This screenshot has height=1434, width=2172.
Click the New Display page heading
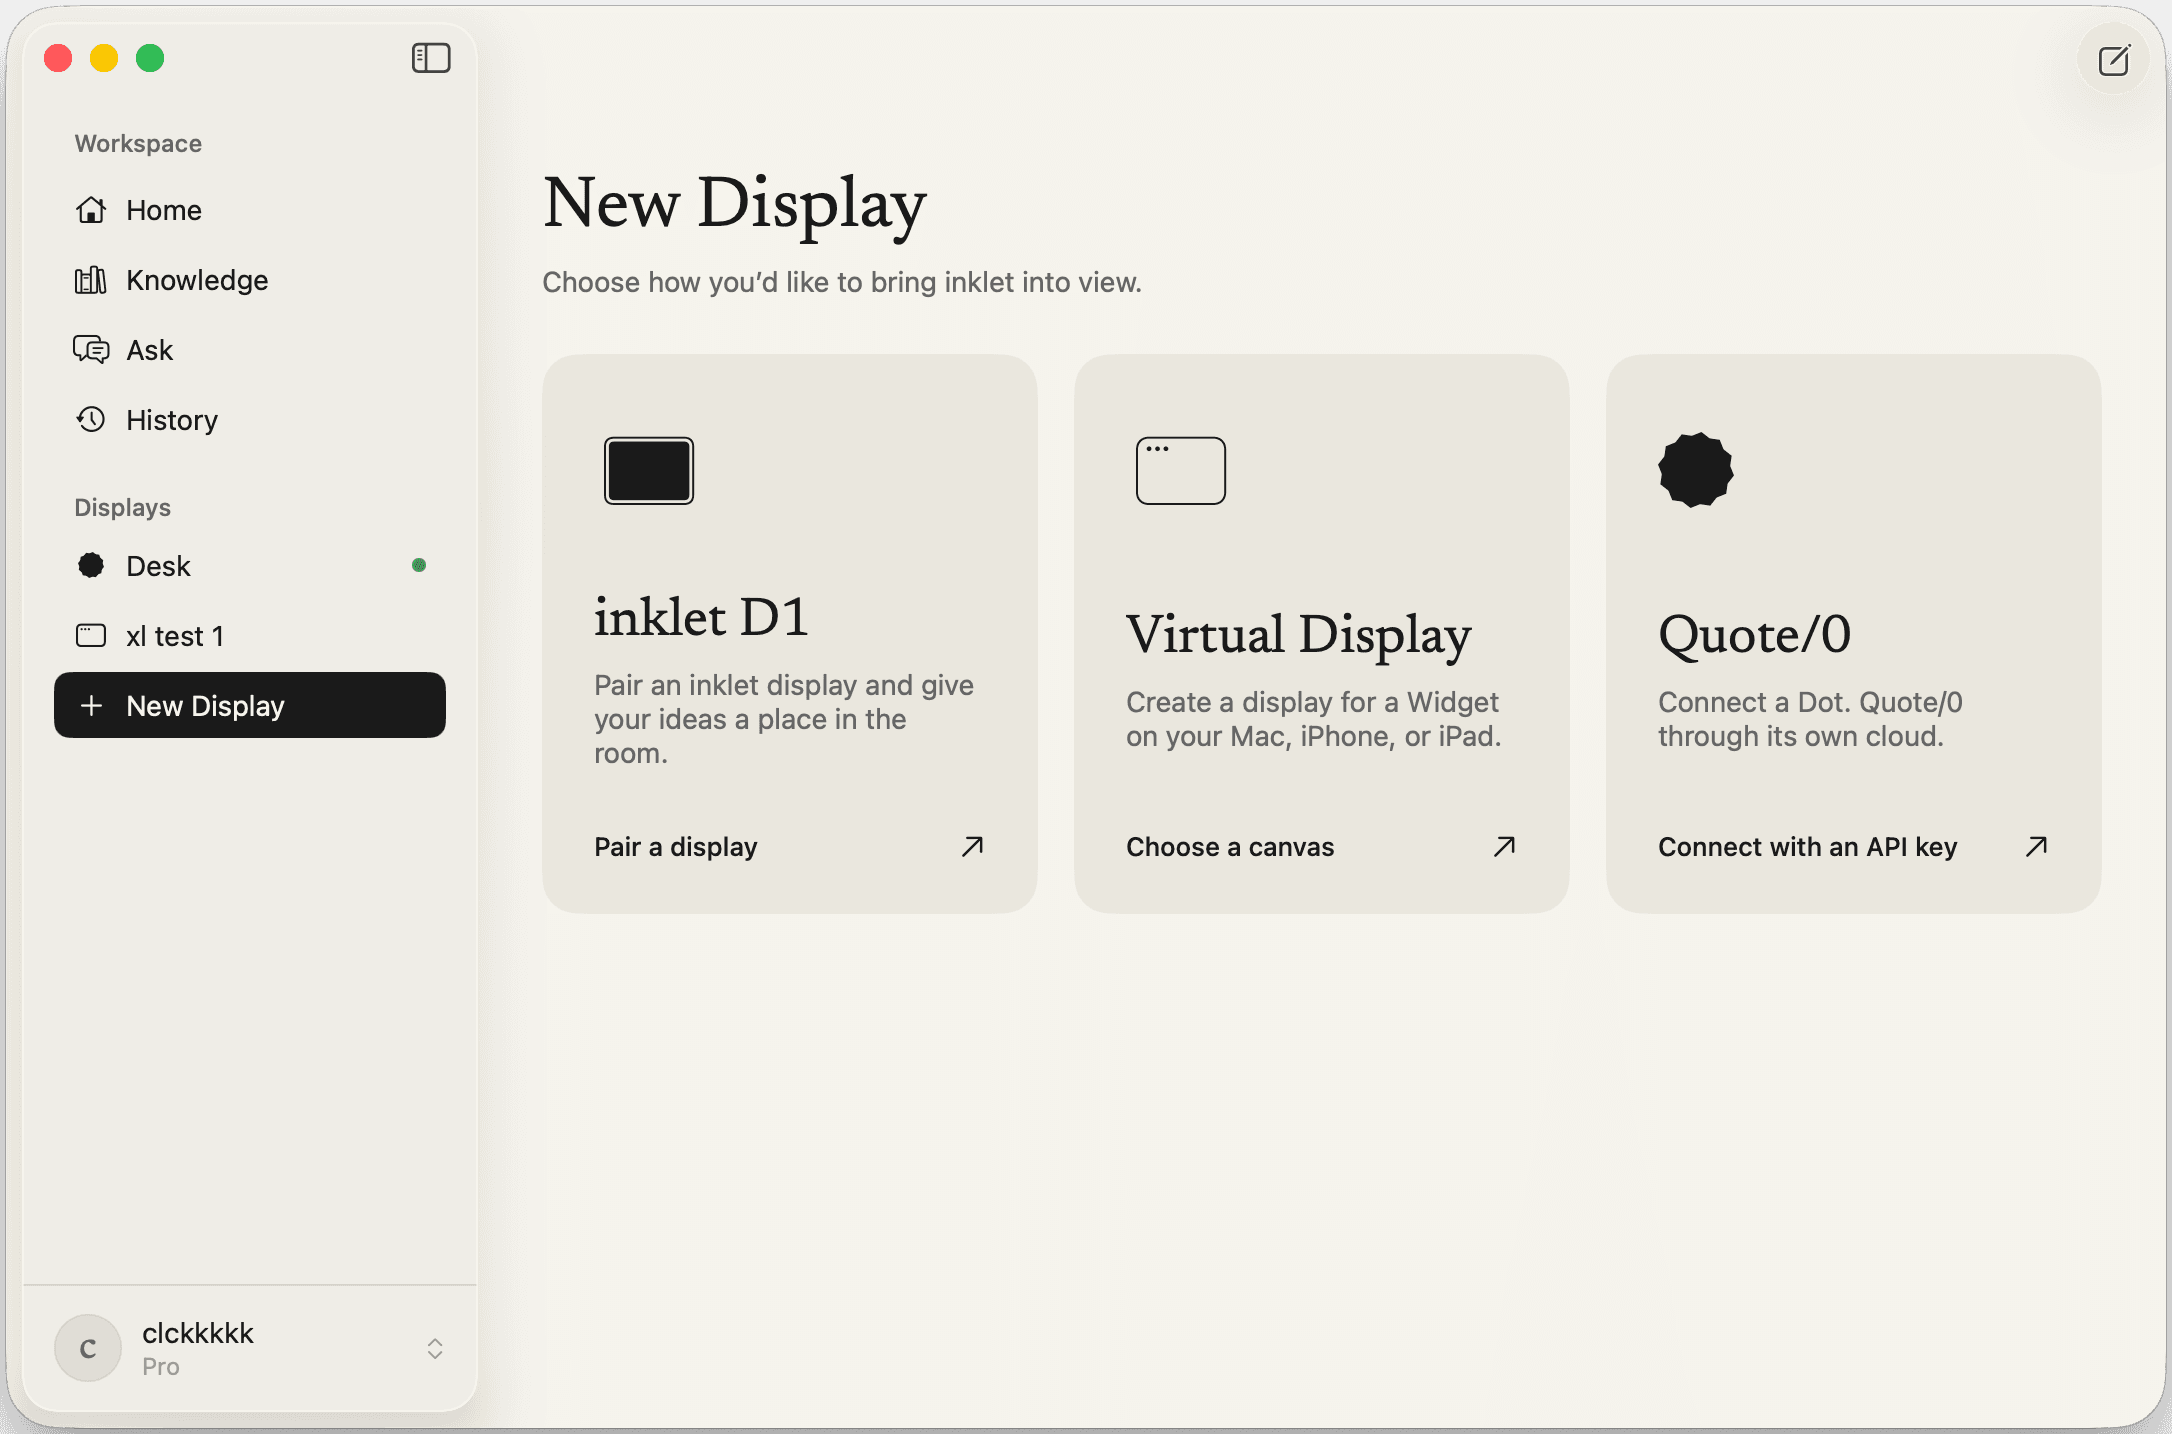735,204
